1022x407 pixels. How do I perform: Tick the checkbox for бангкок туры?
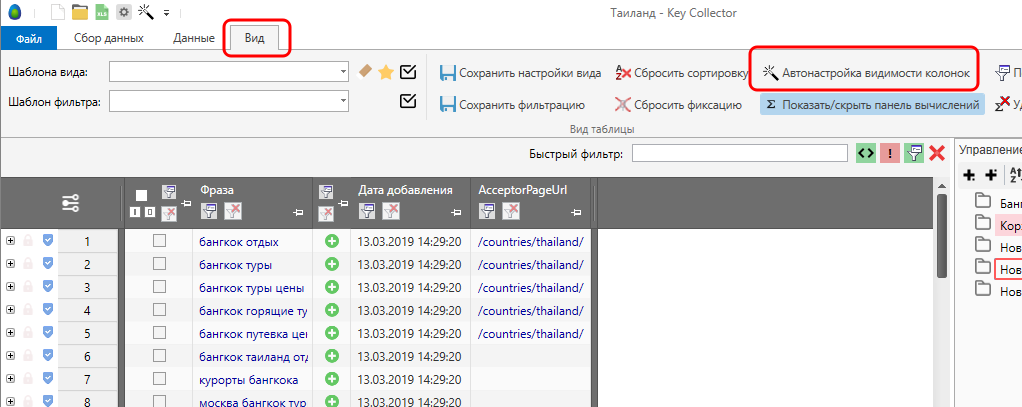click(159, 264)
